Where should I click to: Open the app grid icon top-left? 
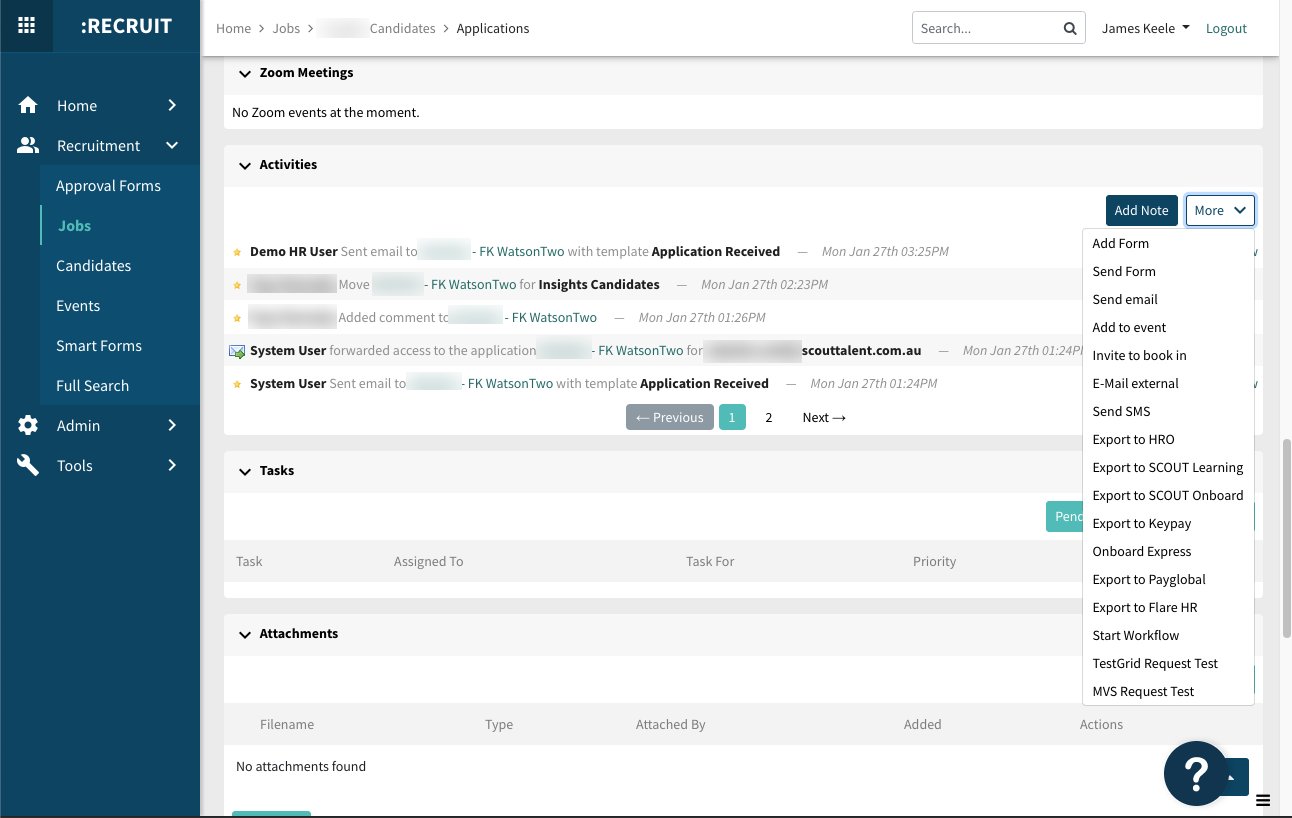(26, 26)
